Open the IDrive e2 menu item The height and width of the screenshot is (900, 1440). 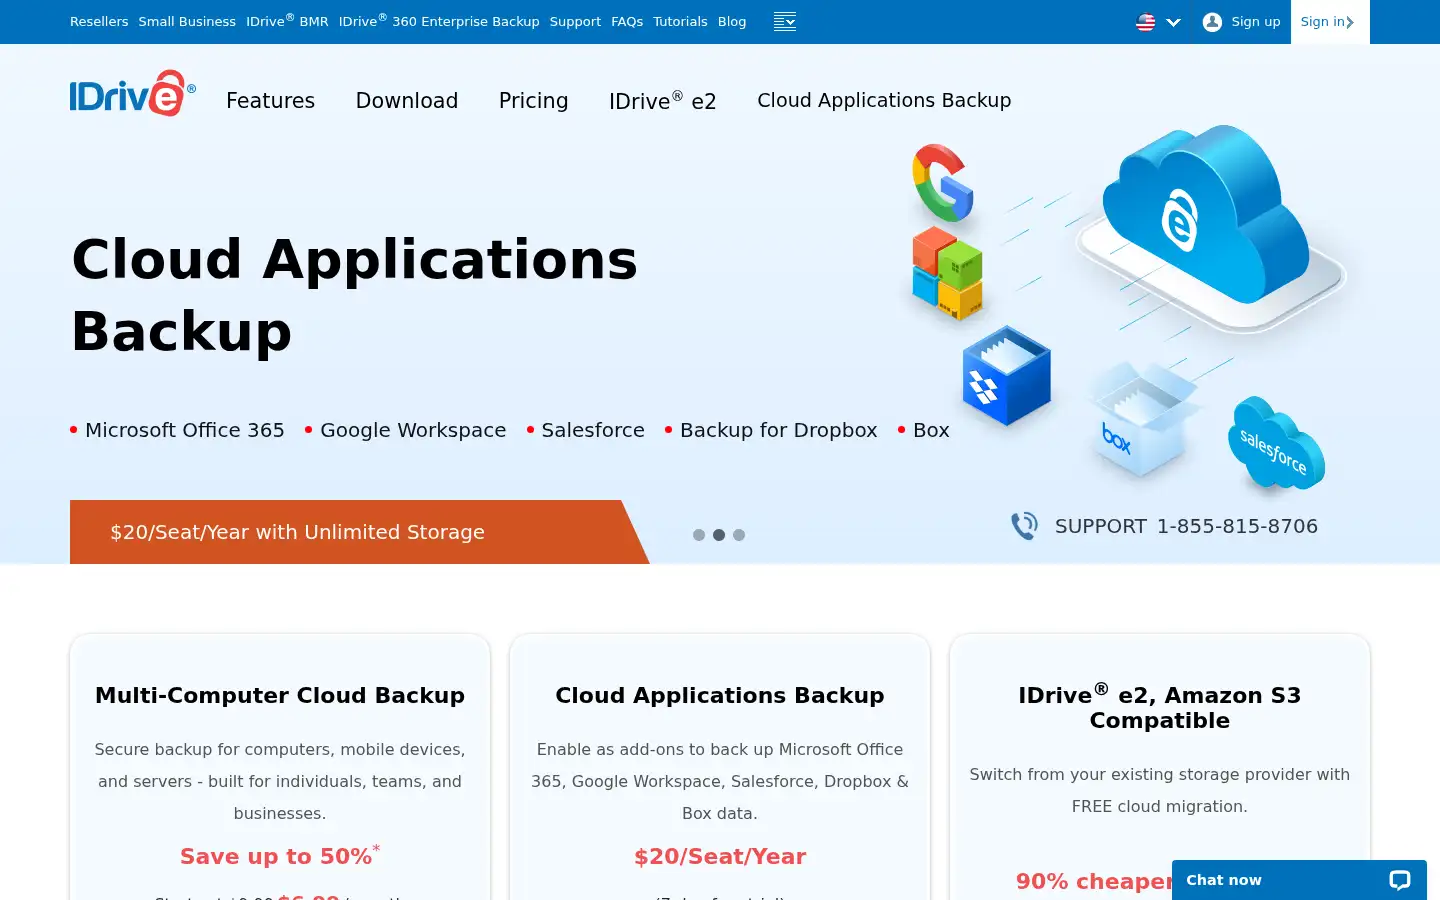pyautogui.click(x=663, y=101)
